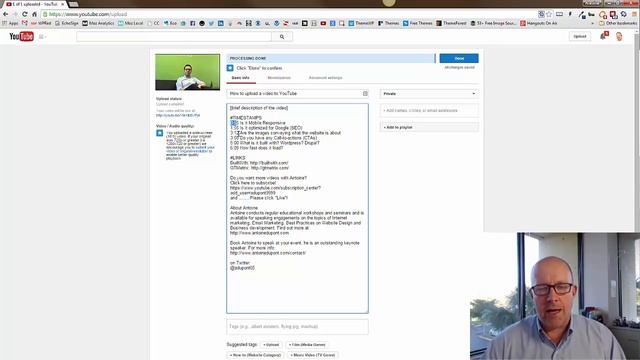Click the 'All changes saved' status text
640x360 pixels.
coord(459,67)
